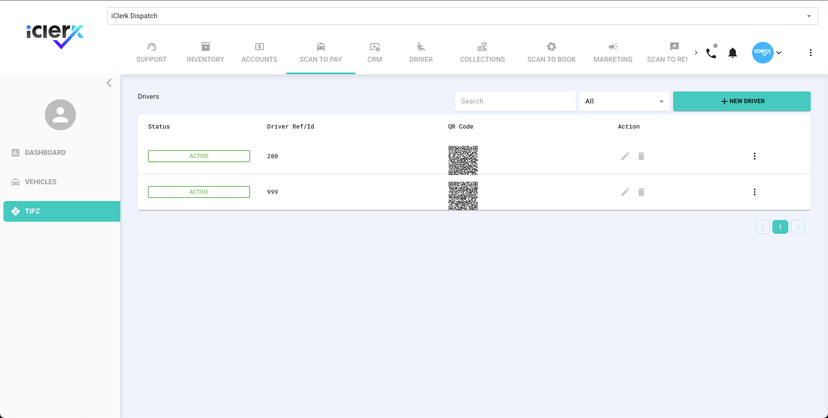This screenshot has height=418, width=828.
Task: Expand the All status filter dropdown
Action: [x=623, y=101]
